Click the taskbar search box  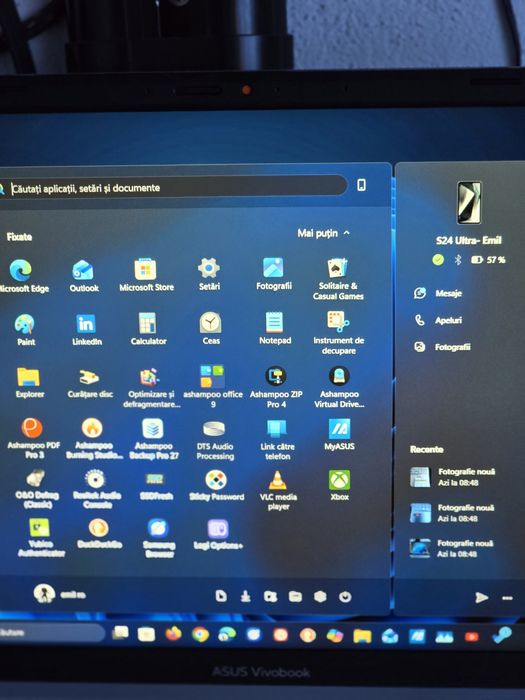51,633
